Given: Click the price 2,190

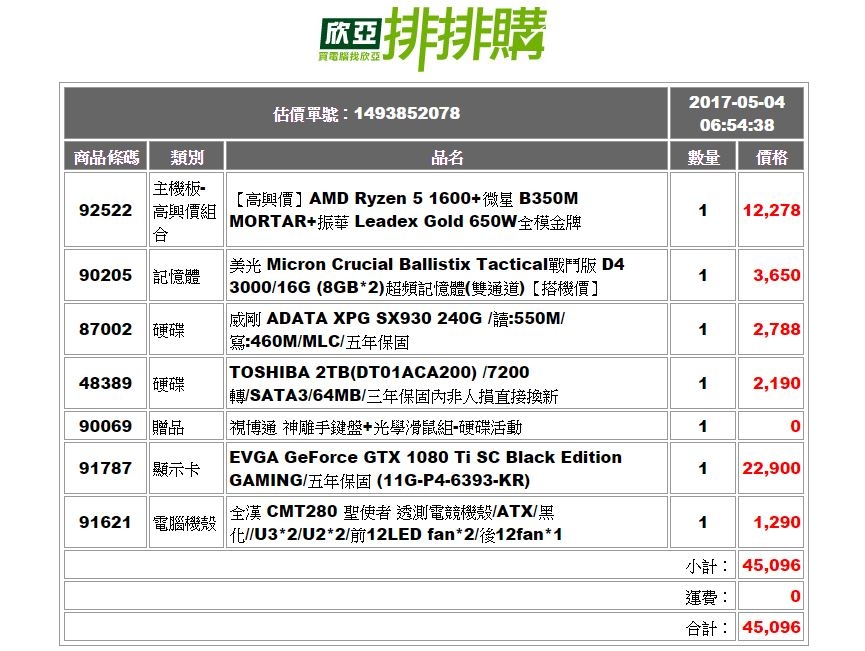Looking at the screenshot, I should tap(777, 383).
